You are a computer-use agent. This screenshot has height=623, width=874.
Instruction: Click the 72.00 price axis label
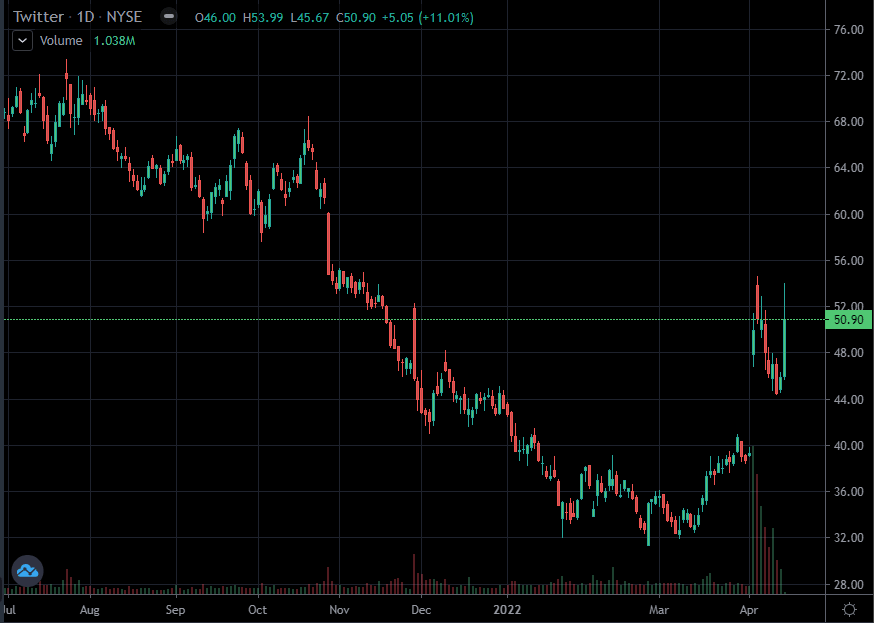848,76
